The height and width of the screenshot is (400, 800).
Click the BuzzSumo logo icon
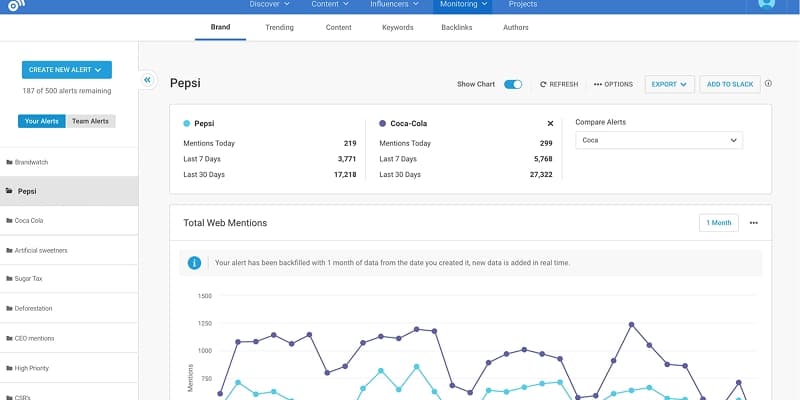pos(16,5)
